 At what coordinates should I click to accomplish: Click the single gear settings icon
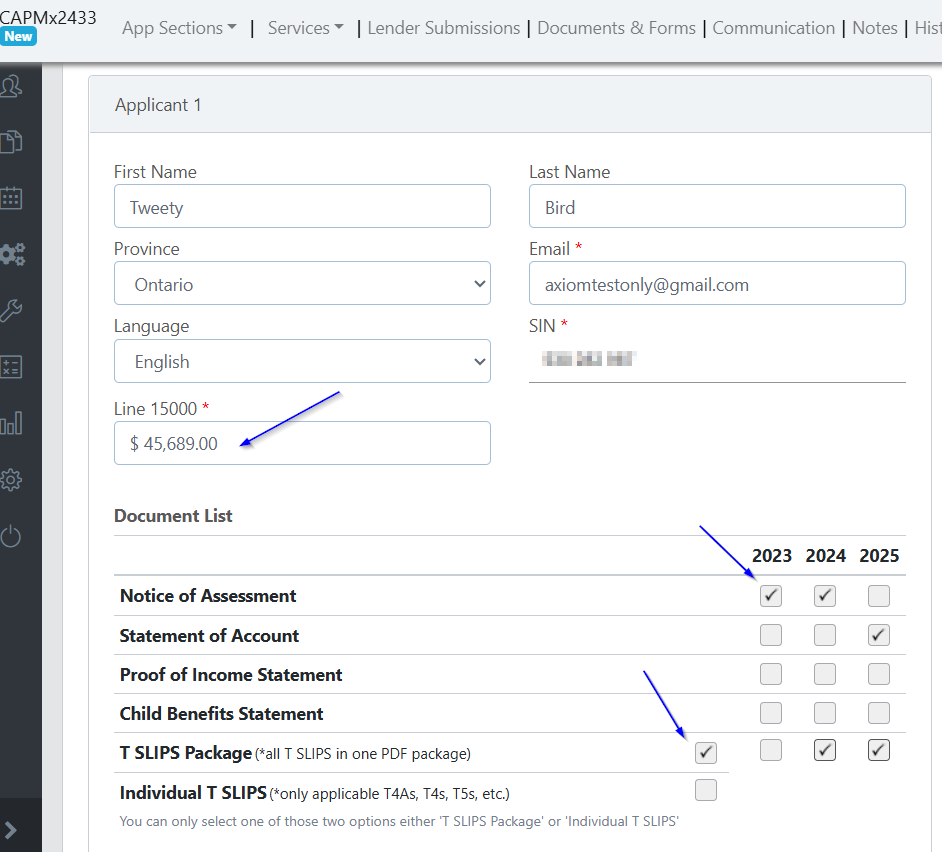(11, 480)
